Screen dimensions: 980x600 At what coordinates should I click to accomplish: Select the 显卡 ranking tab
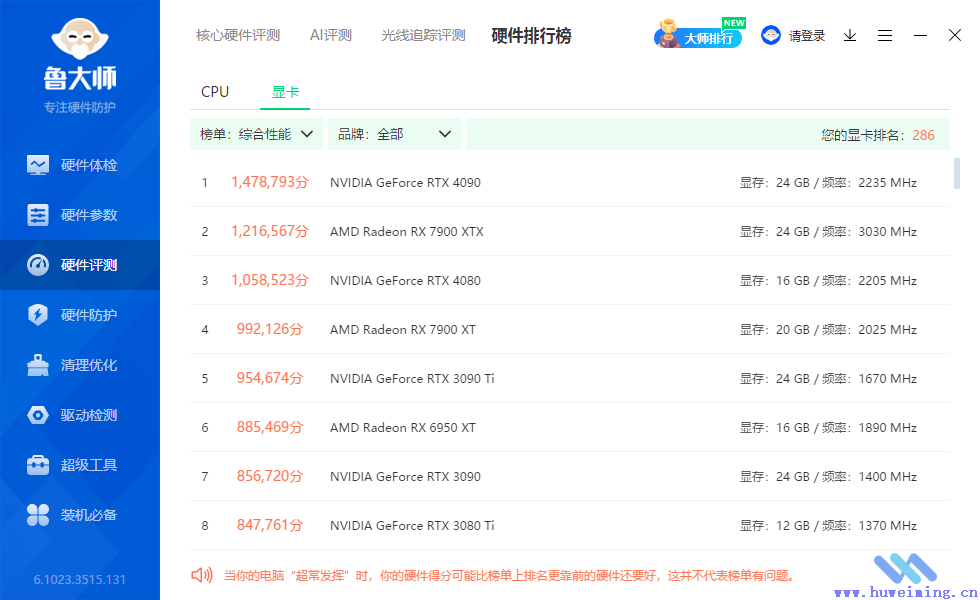click(285, 92)
